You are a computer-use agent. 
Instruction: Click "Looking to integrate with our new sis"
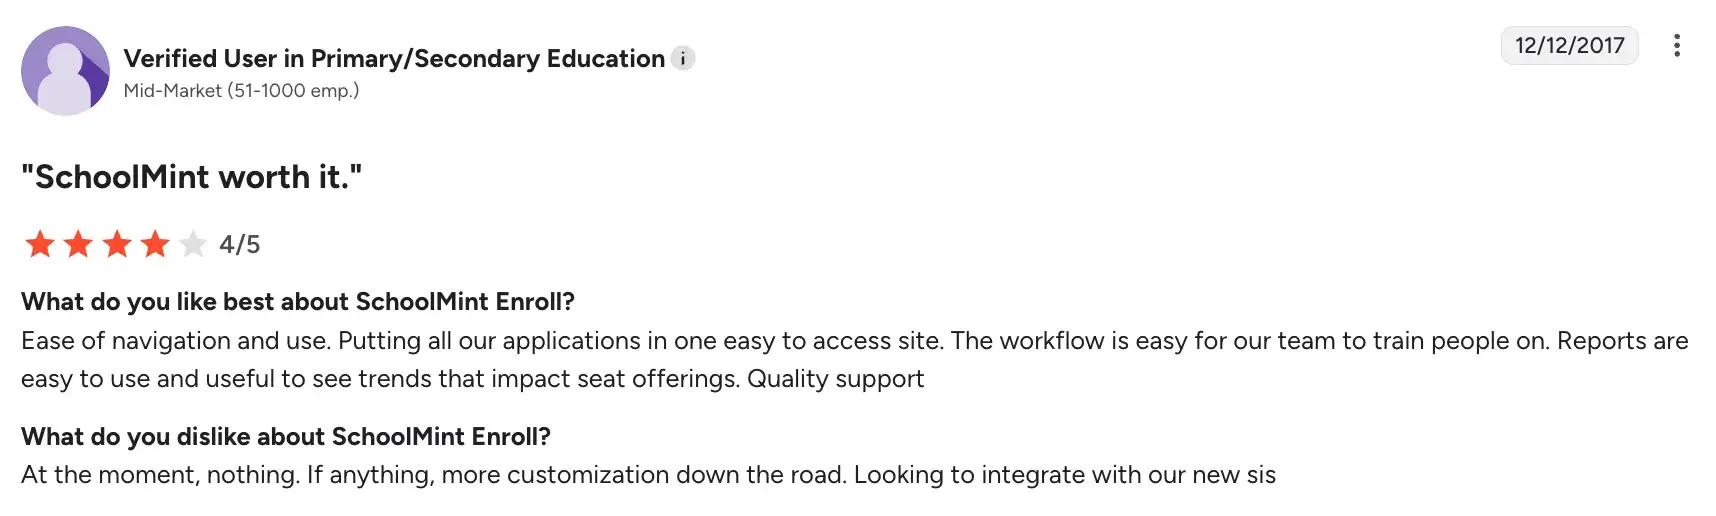(1064, 475)
